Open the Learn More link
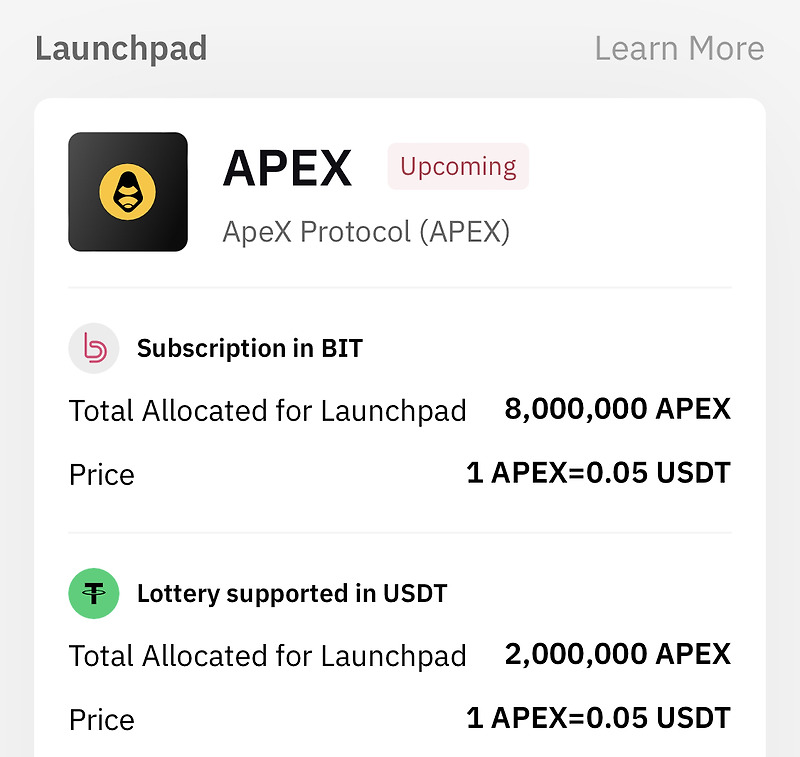The height and width of the screenshot is (757, 800). point(679,47)
